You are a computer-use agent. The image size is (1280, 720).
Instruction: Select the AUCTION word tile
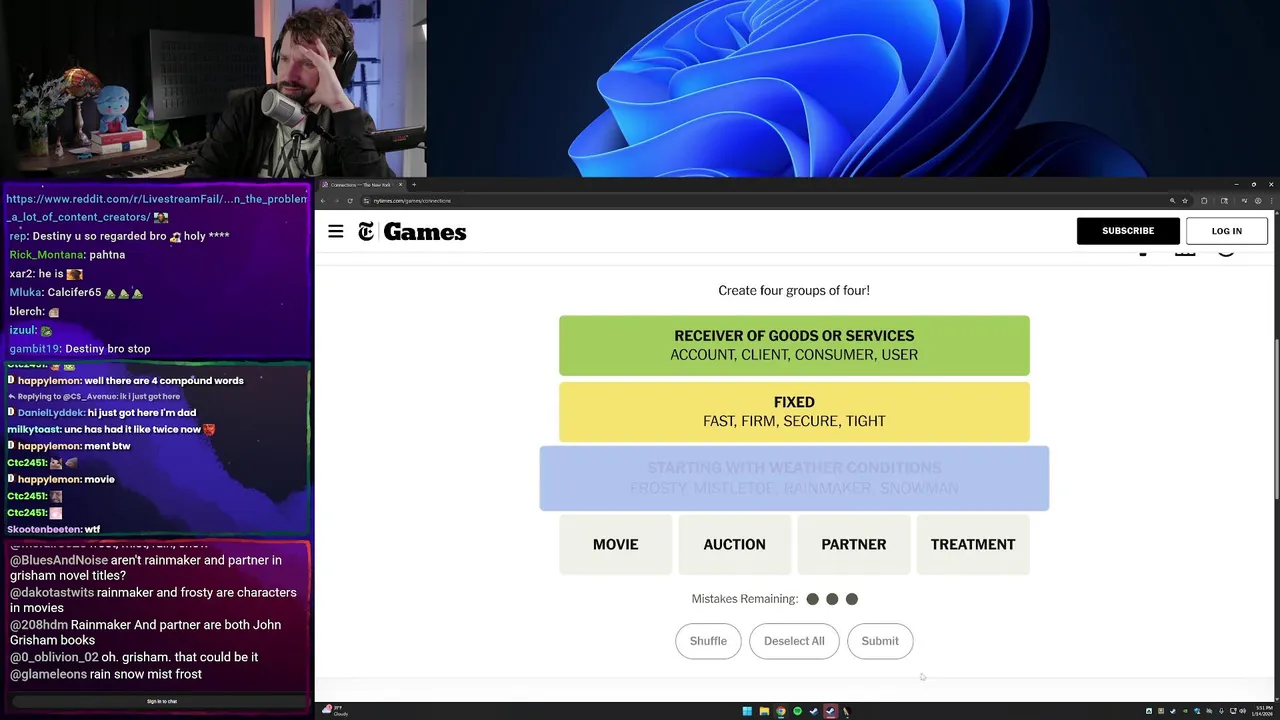point(734,544)
